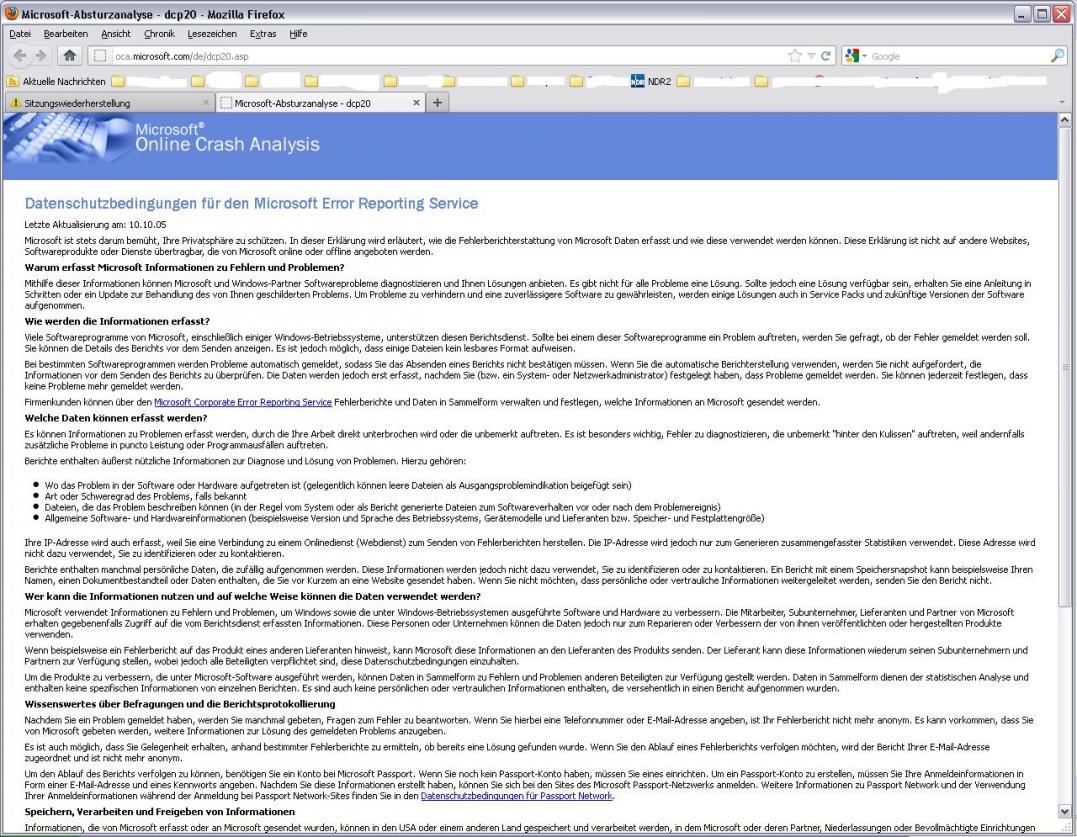Click heading 'Speichern, Verarbeiten und Freigeben von Informationen'

(x=159, y=812)
